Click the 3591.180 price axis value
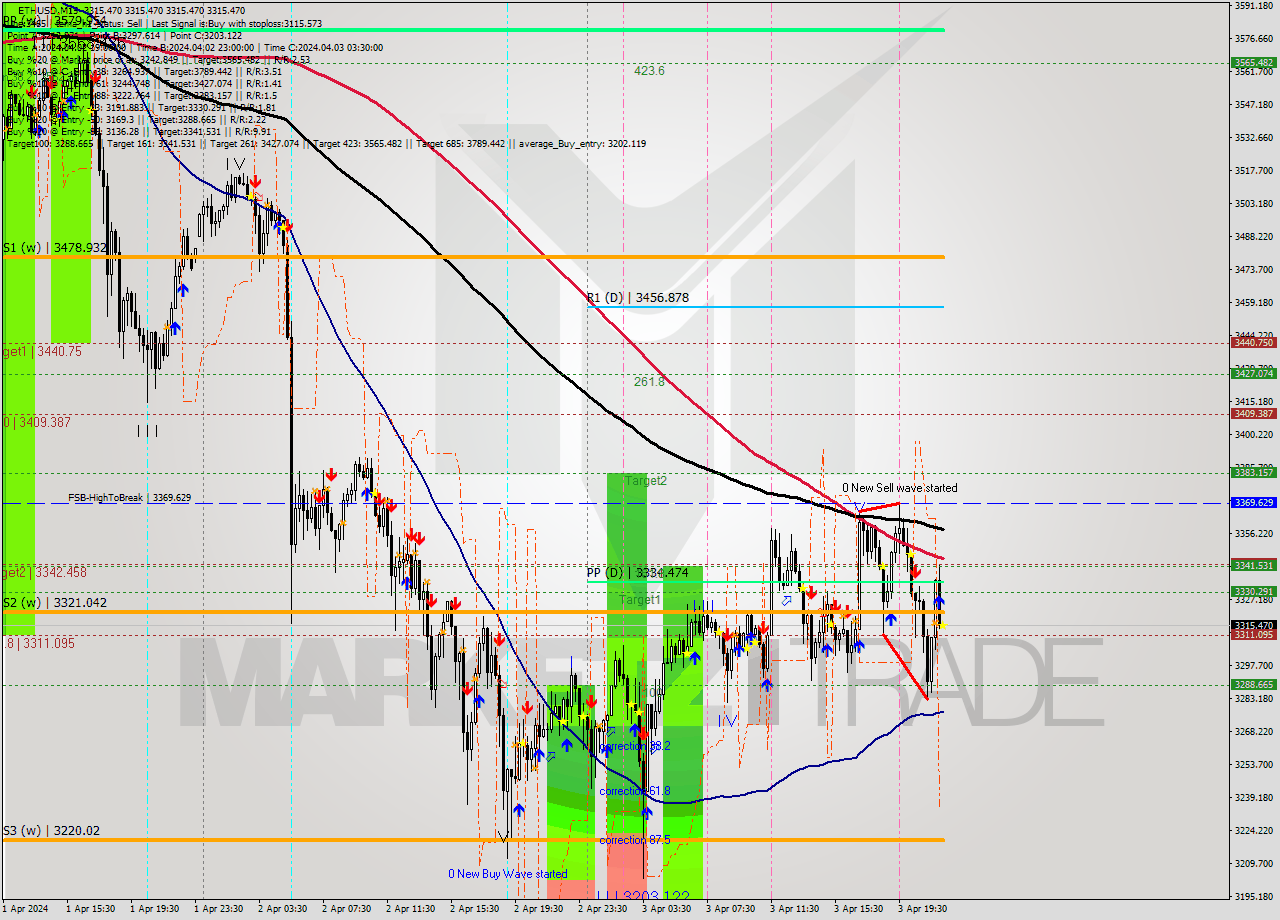The image size is (1280, 920). (1254, 6)
